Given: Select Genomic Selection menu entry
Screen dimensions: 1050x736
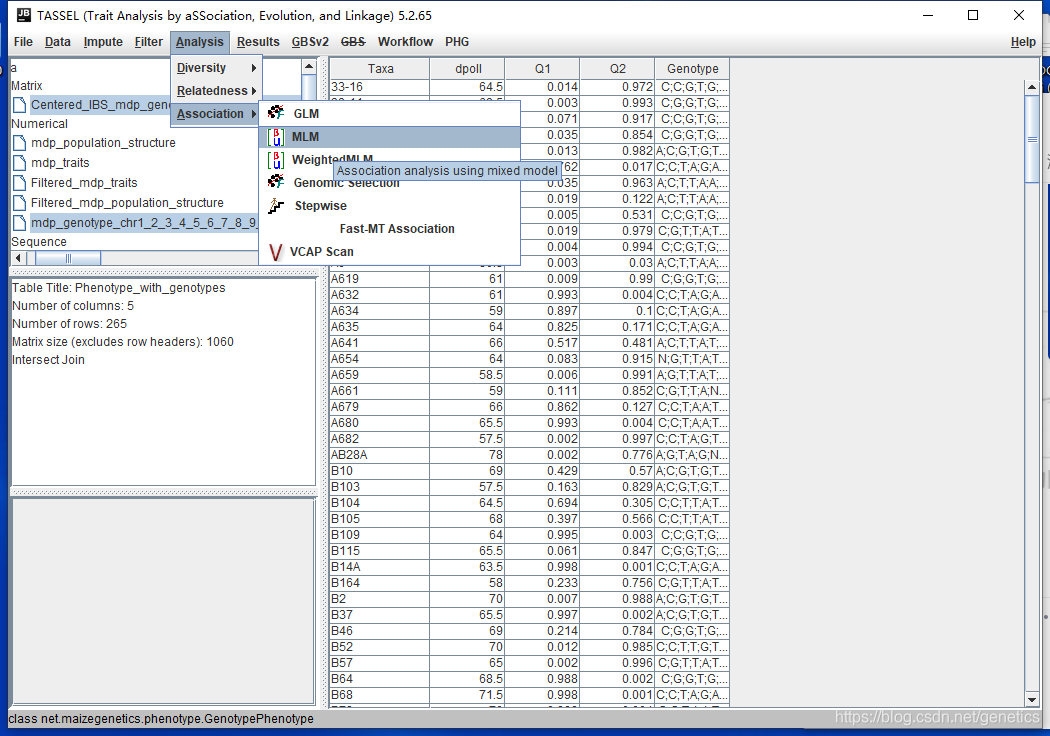Looking at the screenshot, I should tap(390, 183).
